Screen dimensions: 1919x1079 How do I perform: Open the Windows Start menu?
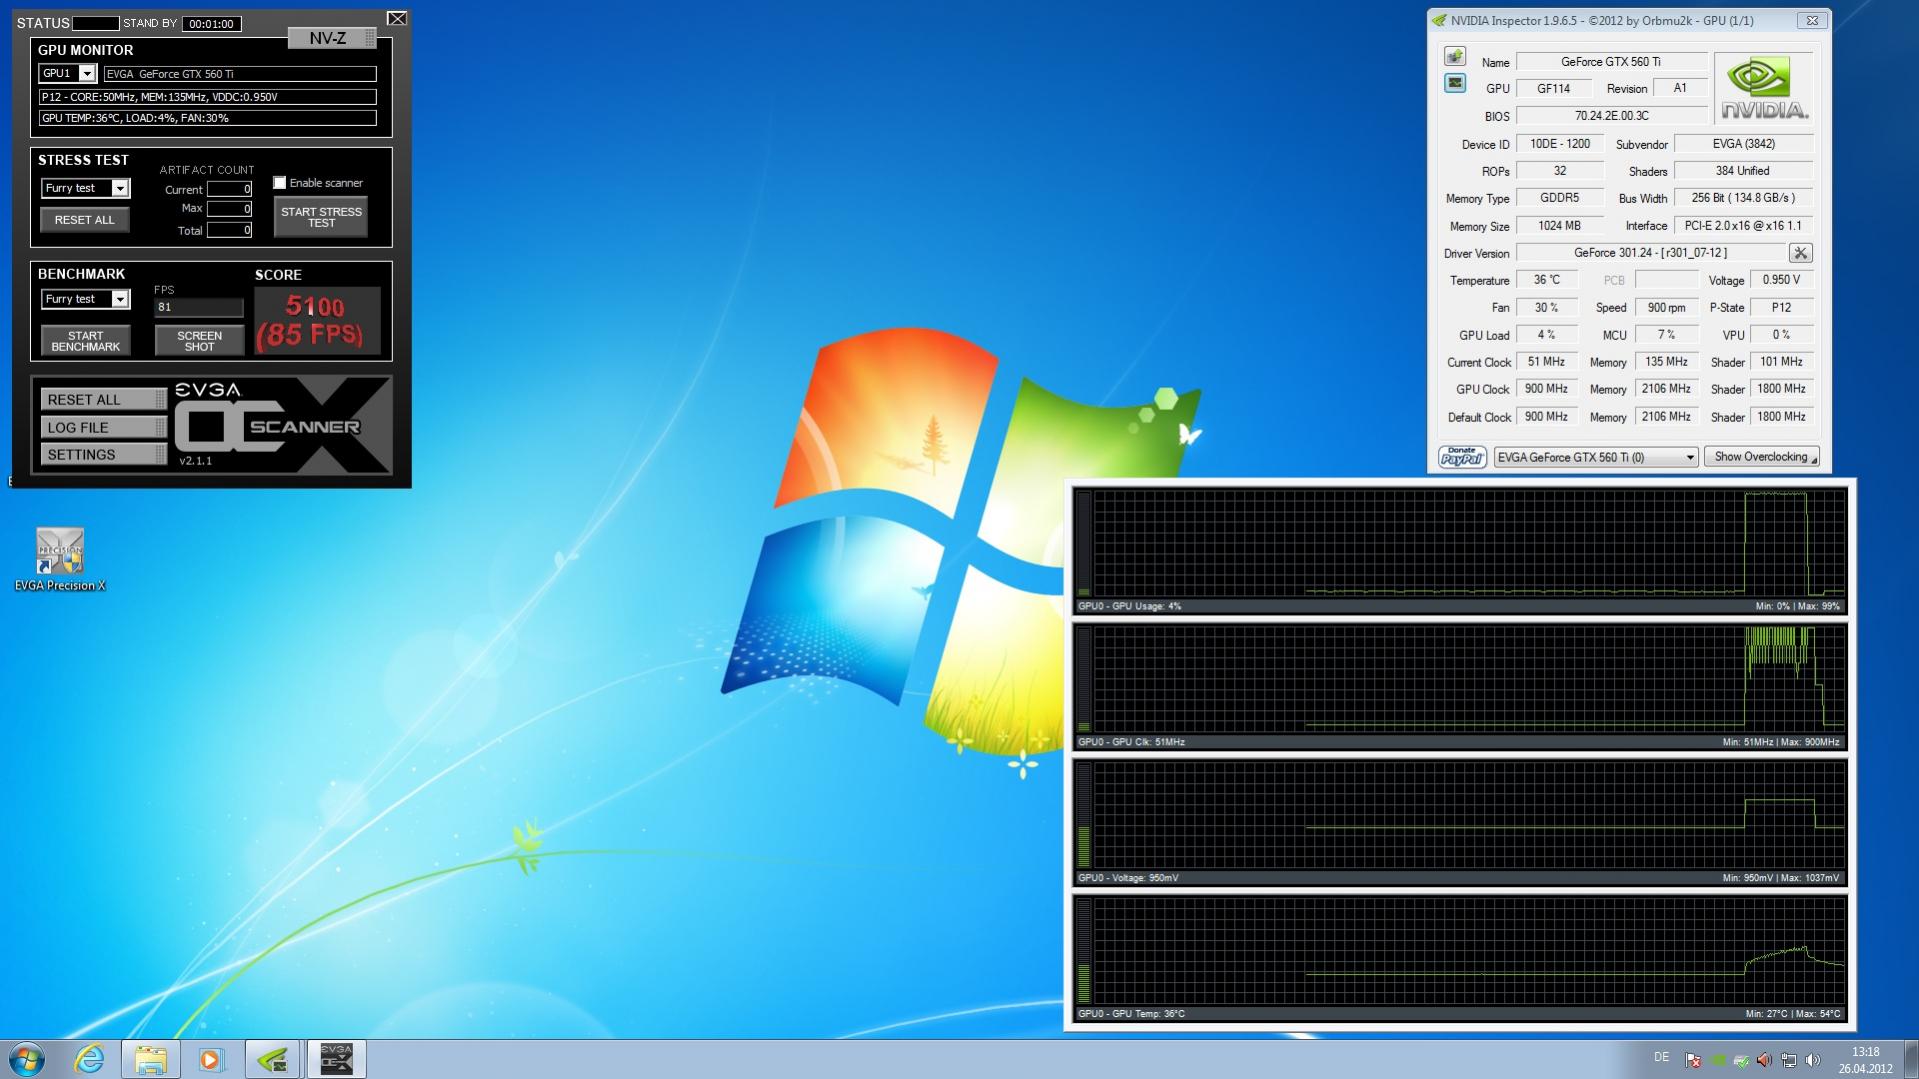[x=27, y=1059]
